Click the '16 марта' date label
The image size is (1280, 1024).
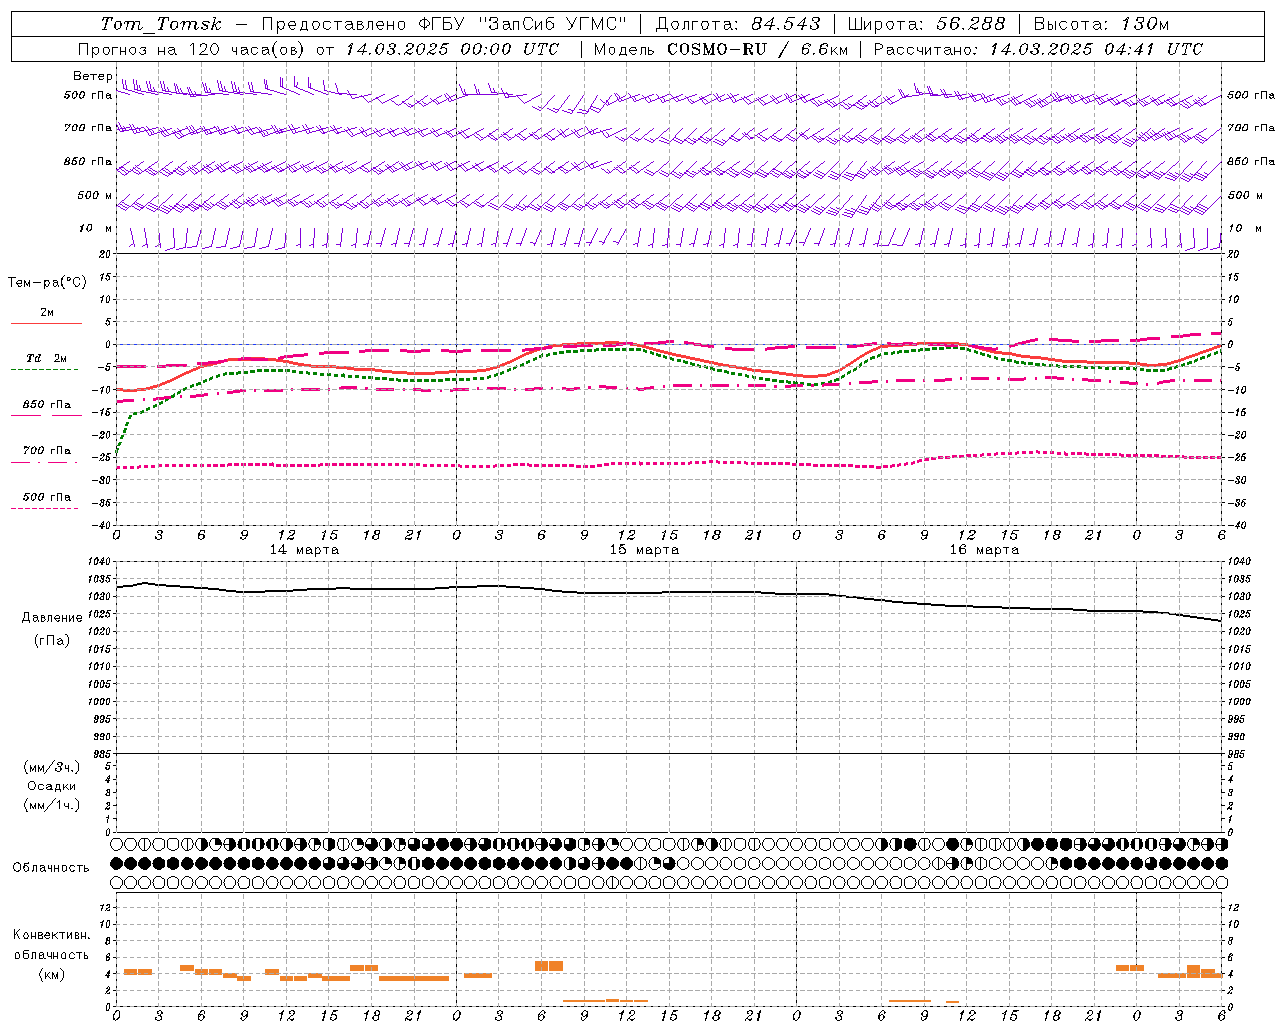pos(985,550)
